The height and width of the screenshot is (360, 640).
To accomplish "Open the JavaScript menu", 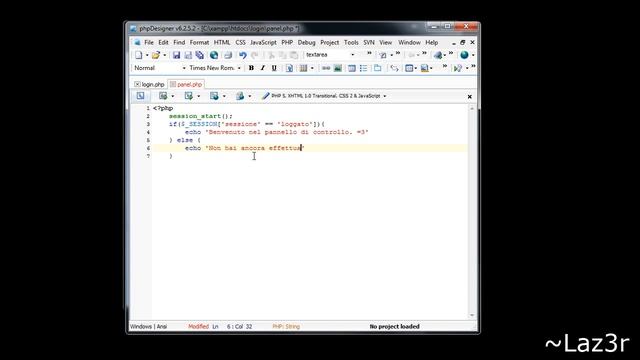I will click(x=263, y=42).
